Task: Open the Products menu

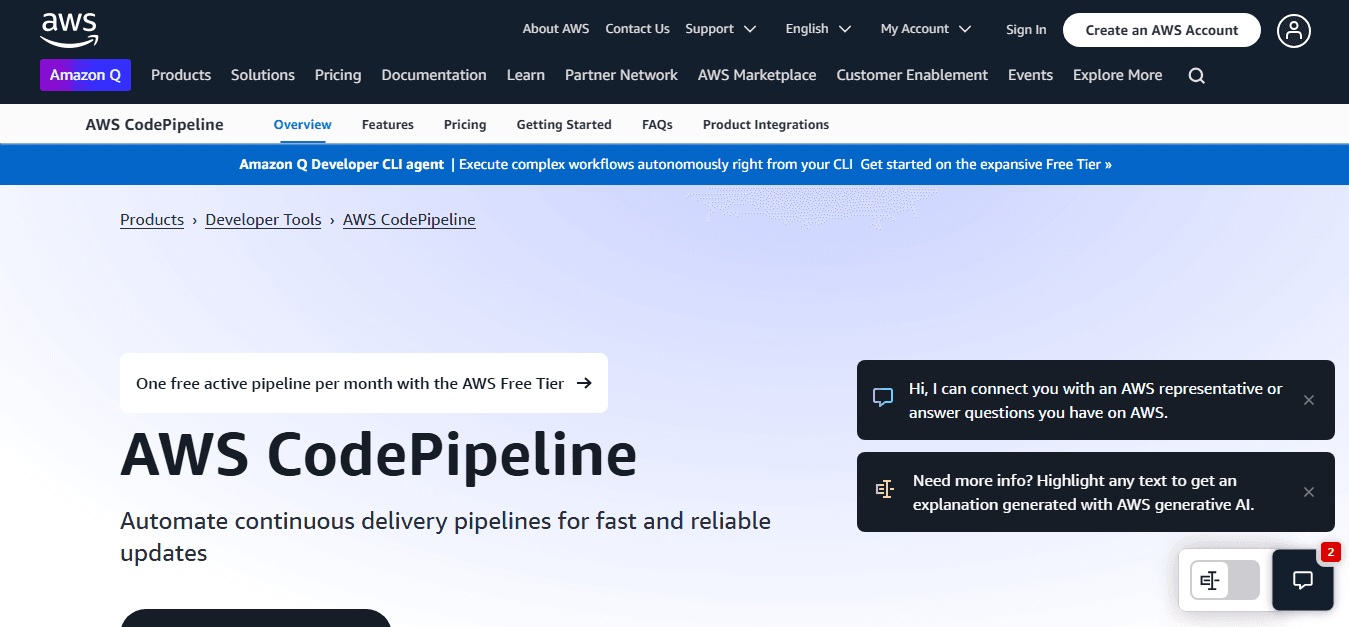Action: click(181, 75)
